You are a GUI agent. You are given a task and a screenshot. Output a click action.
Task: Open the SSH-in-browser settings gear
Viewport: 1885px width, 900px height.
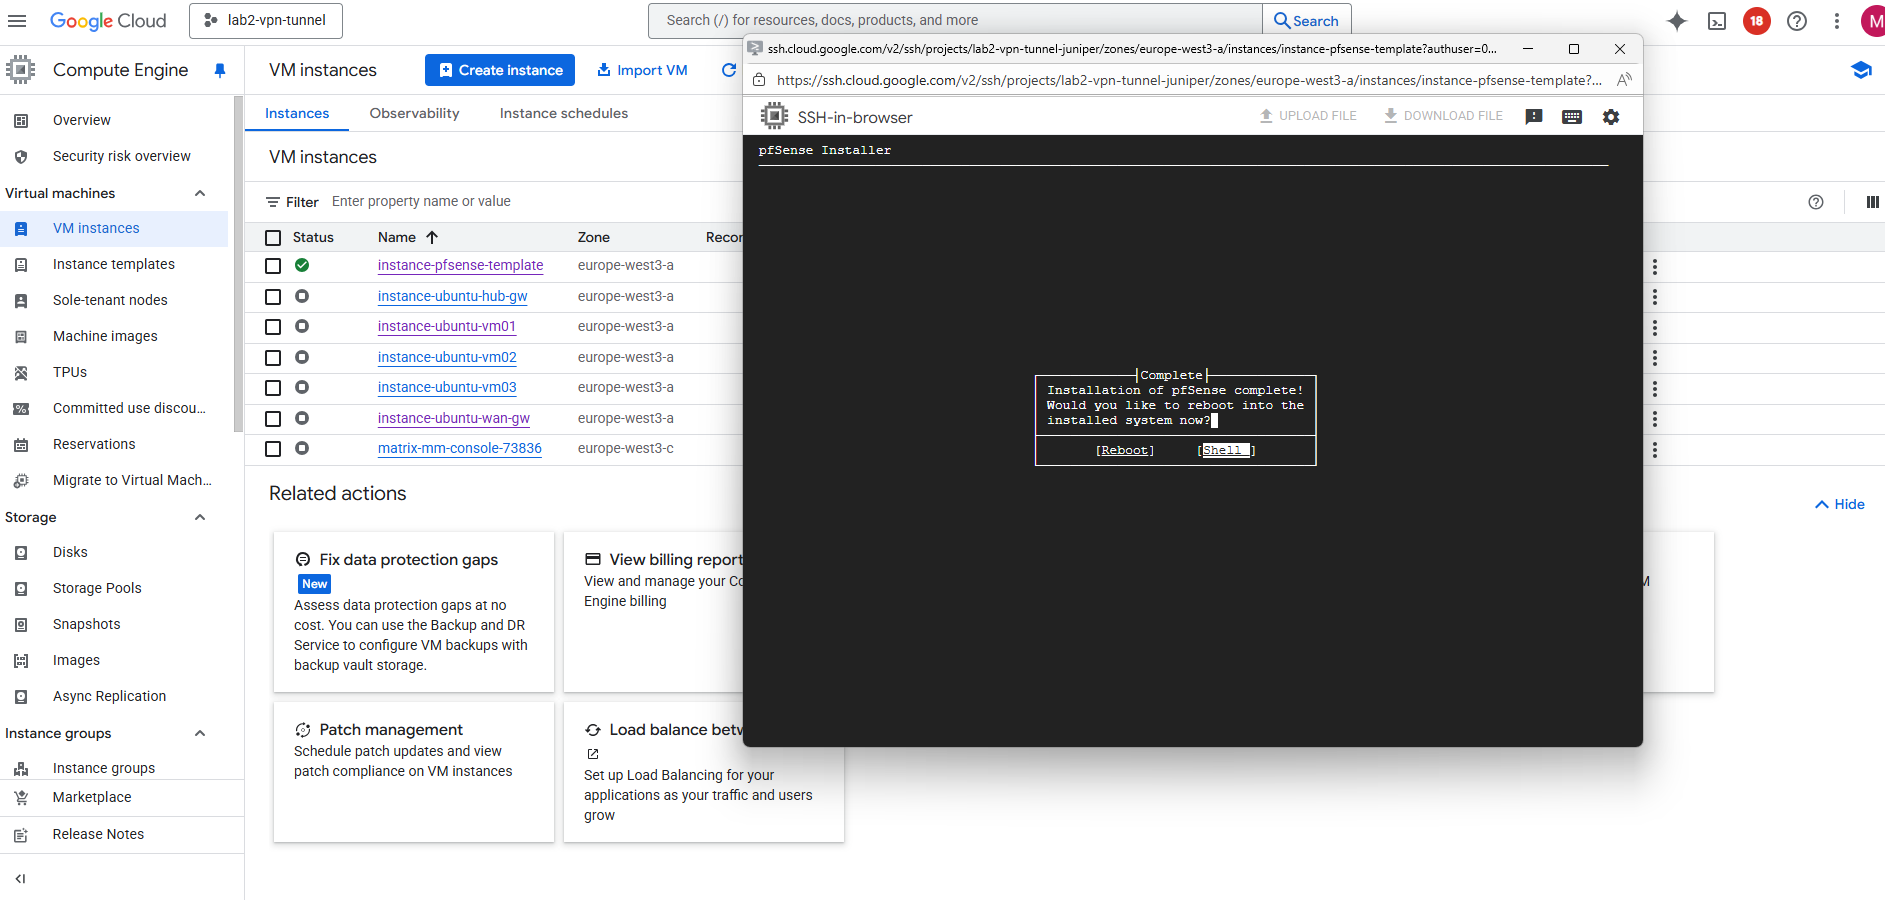[1610, 117]
